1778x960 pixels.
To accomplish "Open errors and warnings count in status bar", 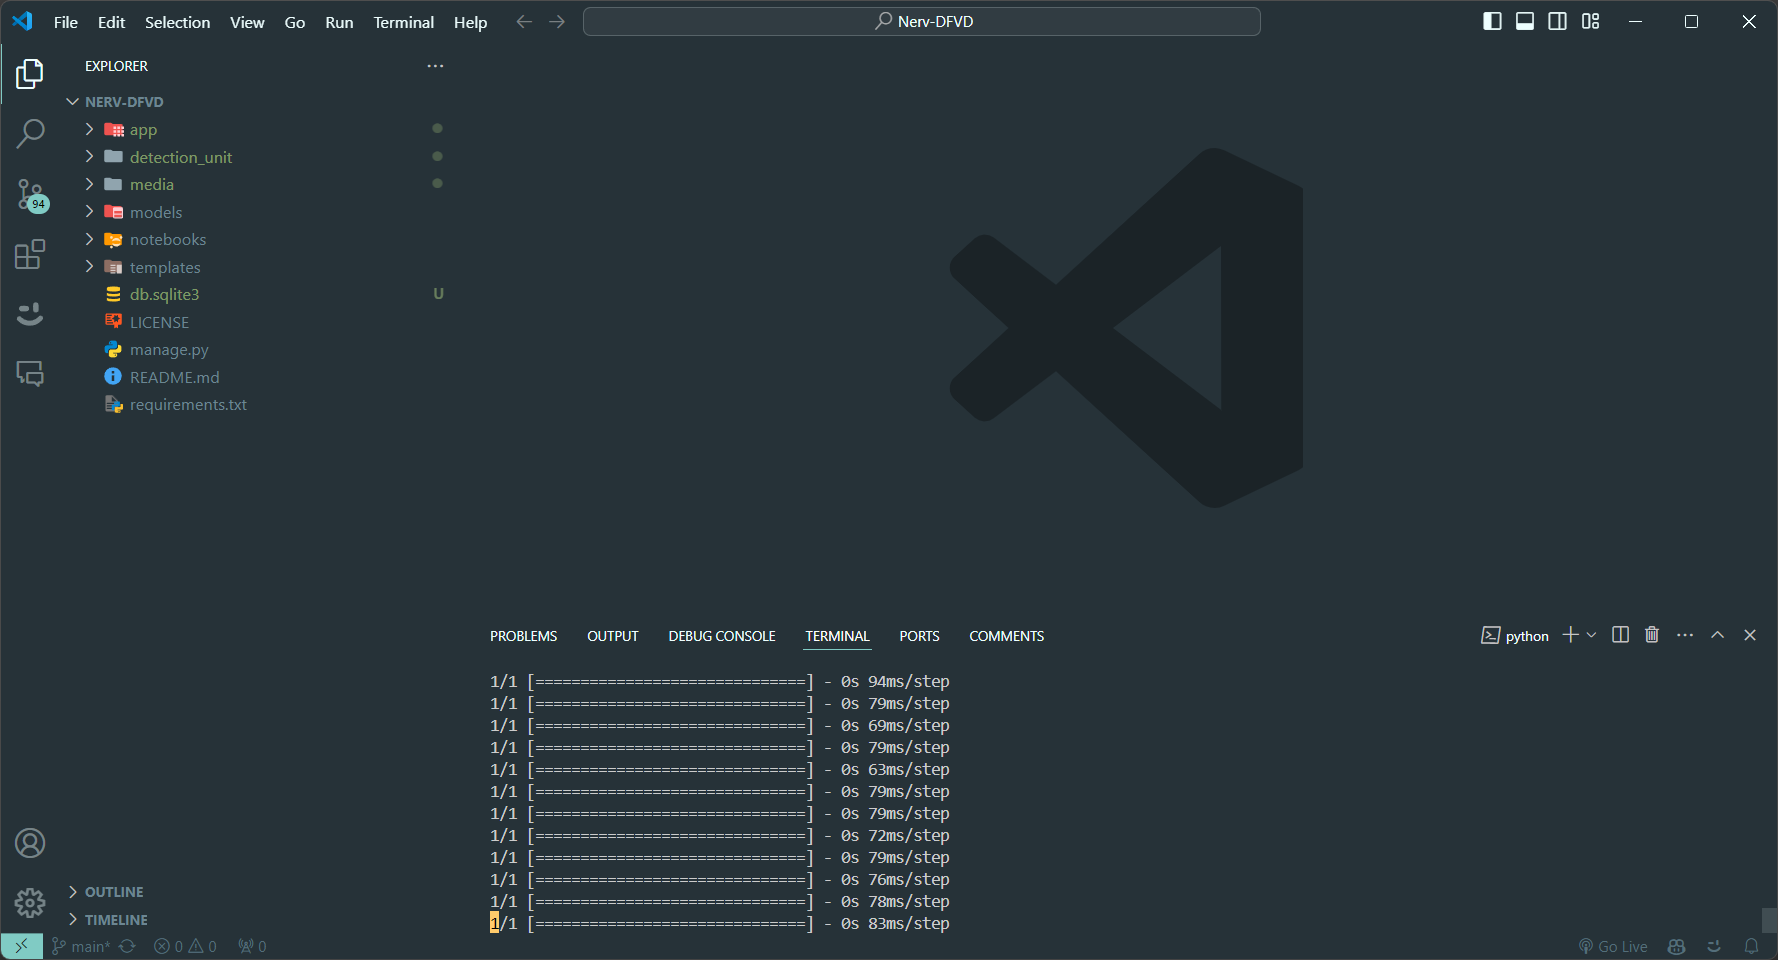I will coord(185,946).
